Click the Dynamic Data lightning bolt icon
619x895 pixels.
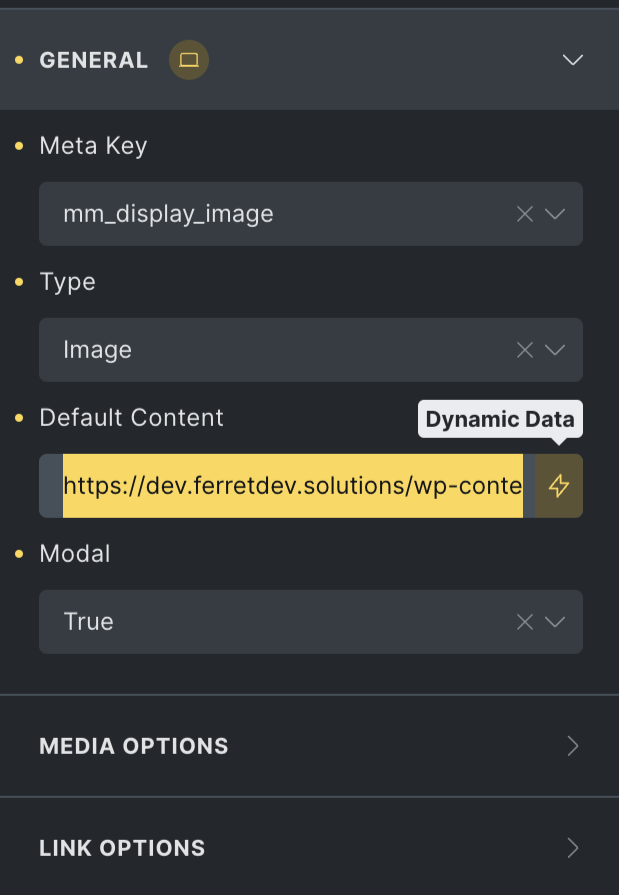(559, 486)
